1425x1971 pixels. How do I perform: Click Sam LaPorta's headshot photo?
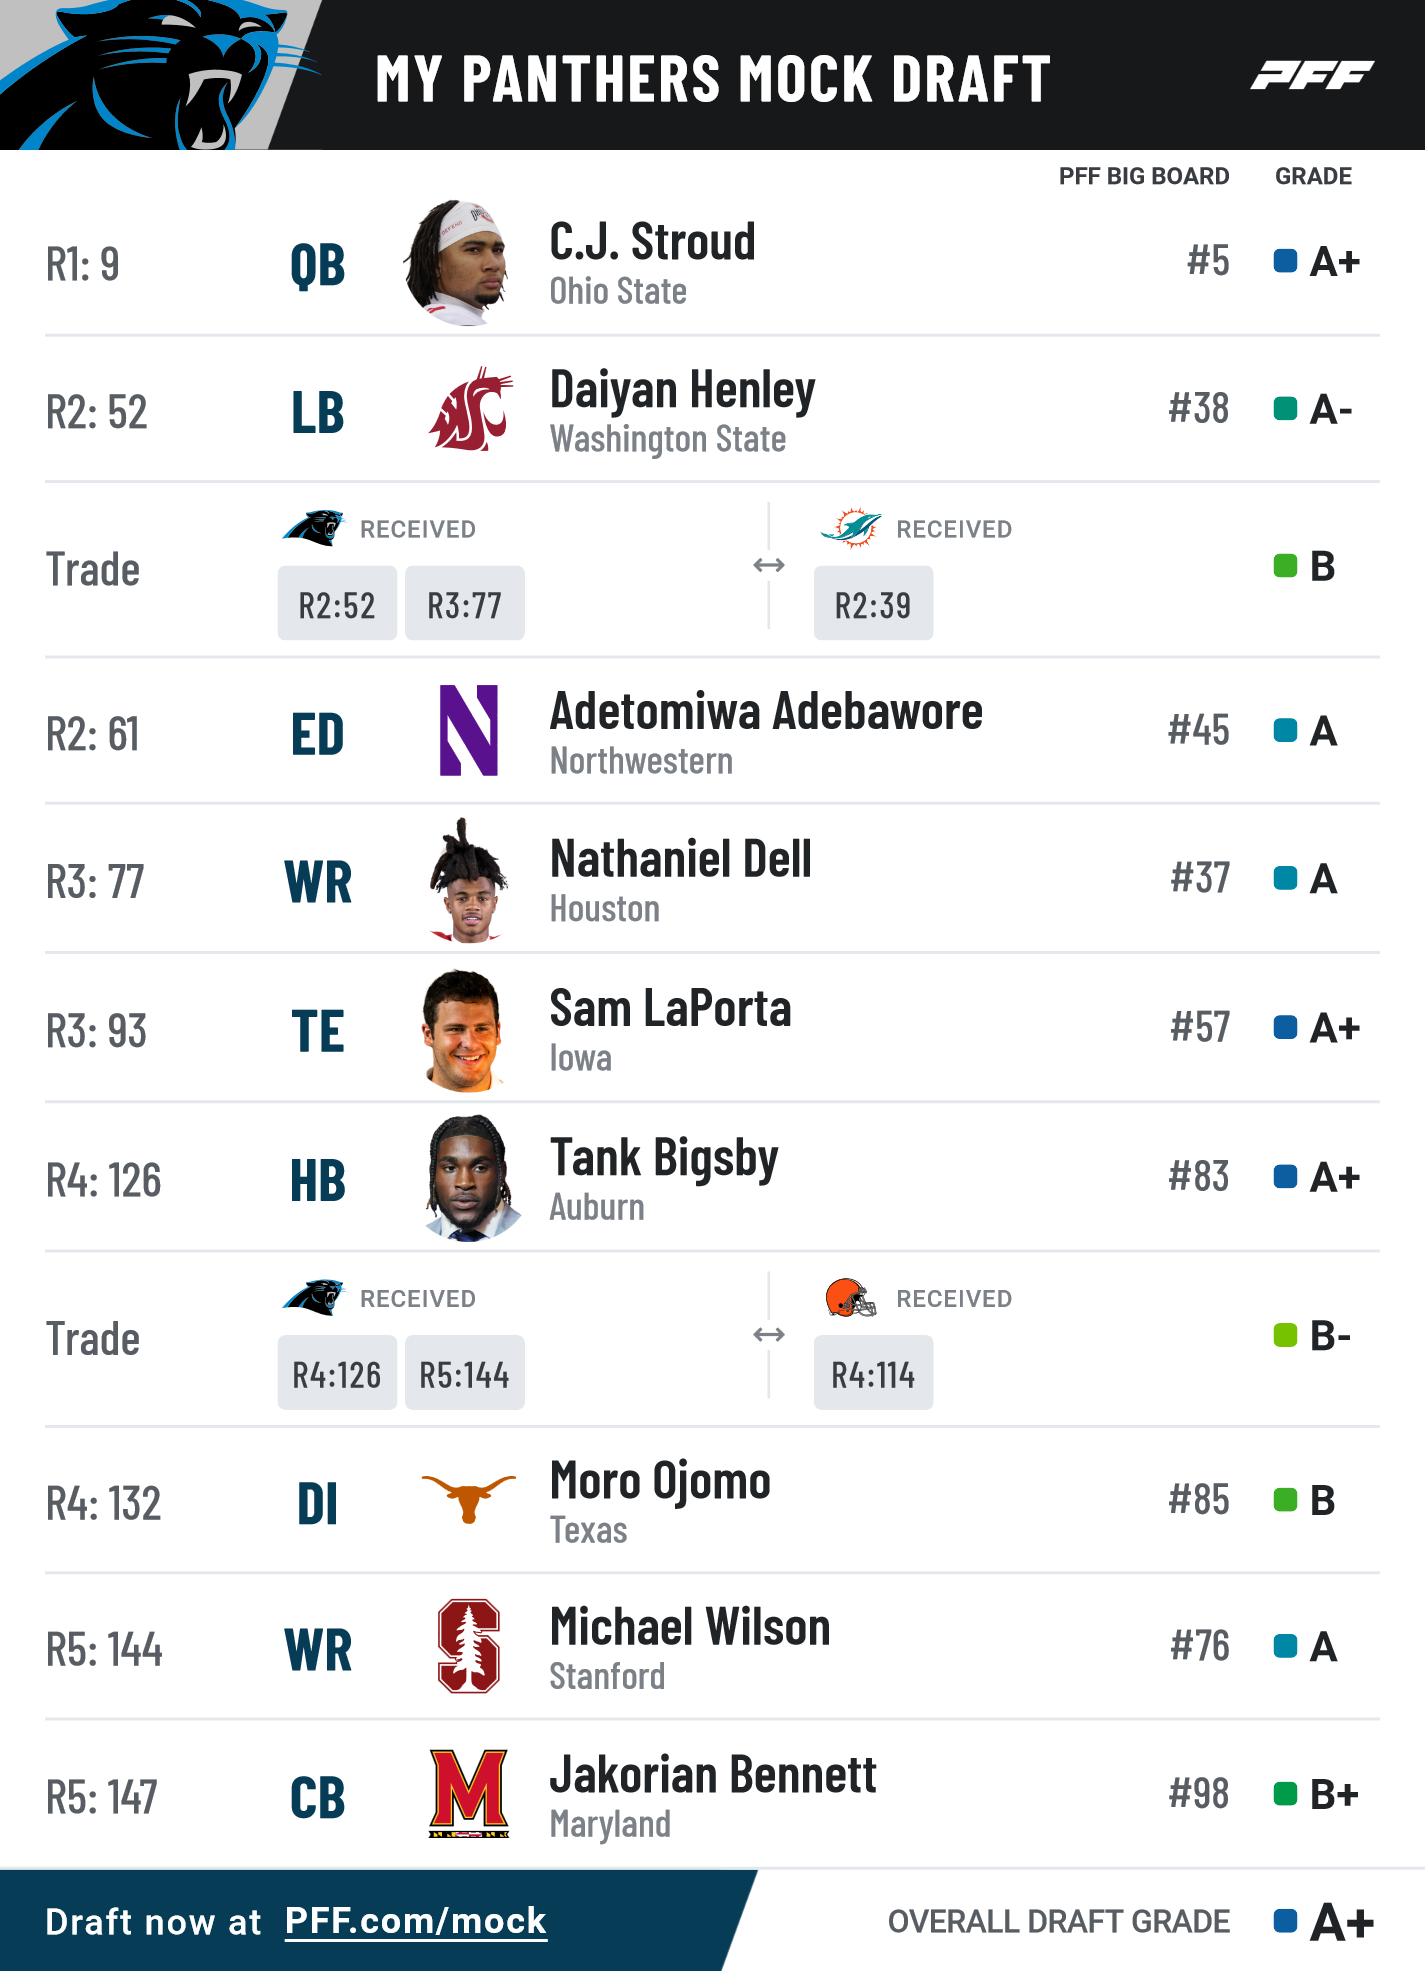(462, 1030)
